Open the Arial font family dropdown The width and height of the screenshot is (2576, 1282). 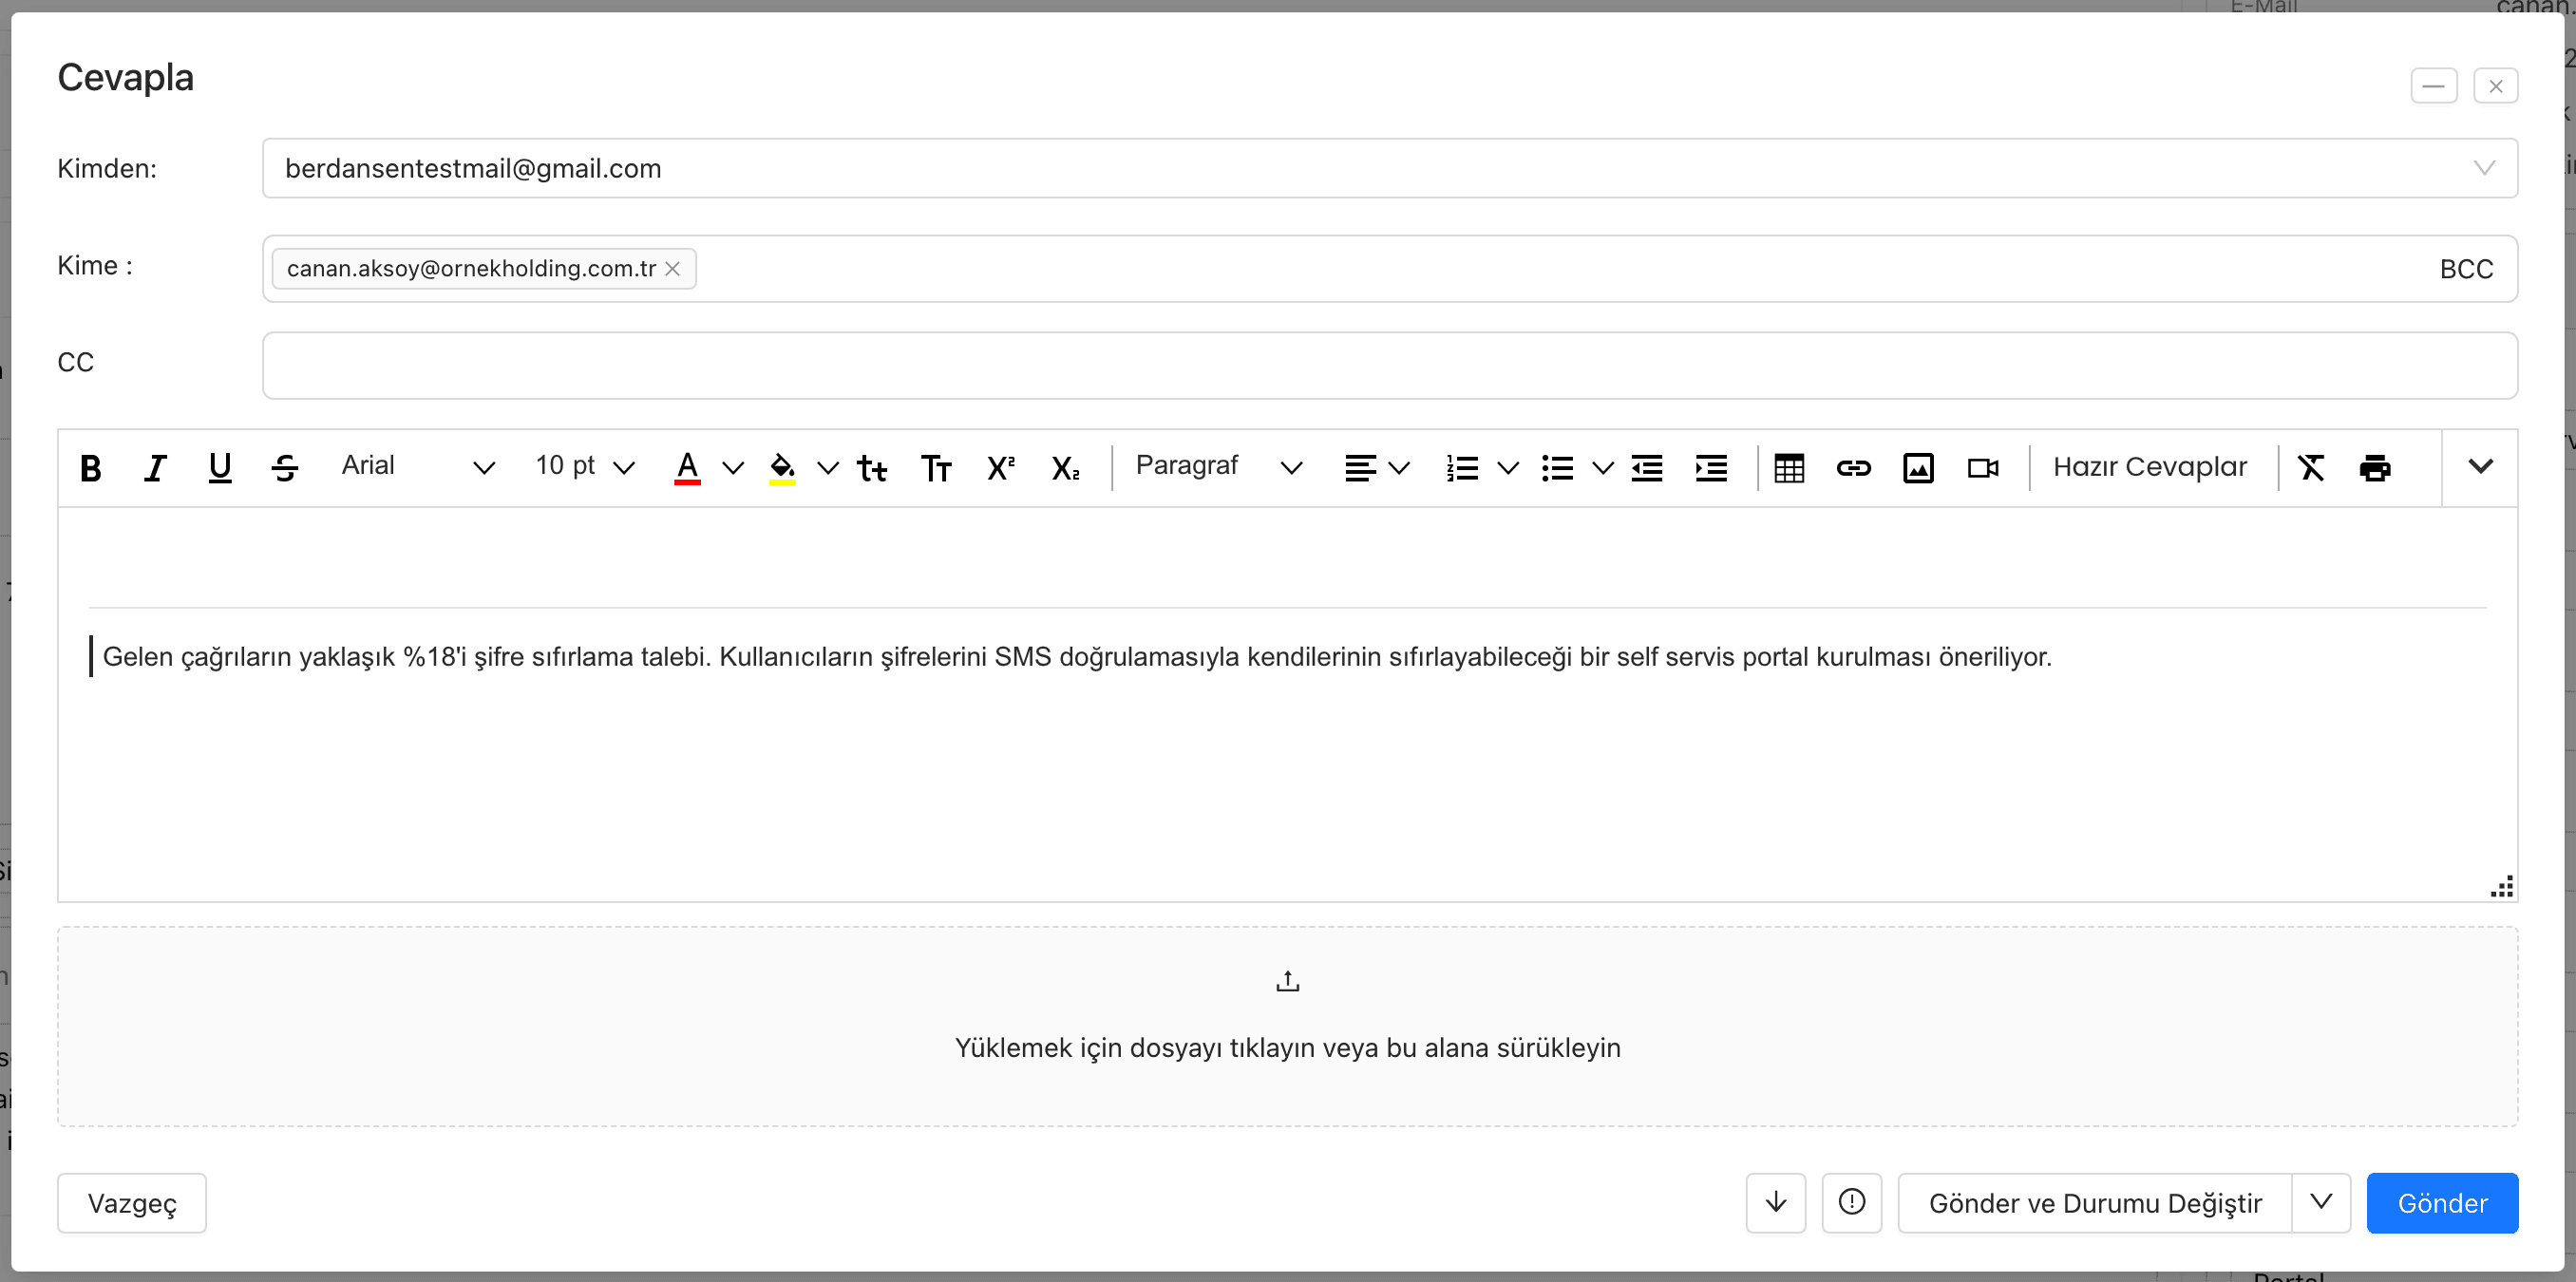pyautogui.click(x=418, y=467)
